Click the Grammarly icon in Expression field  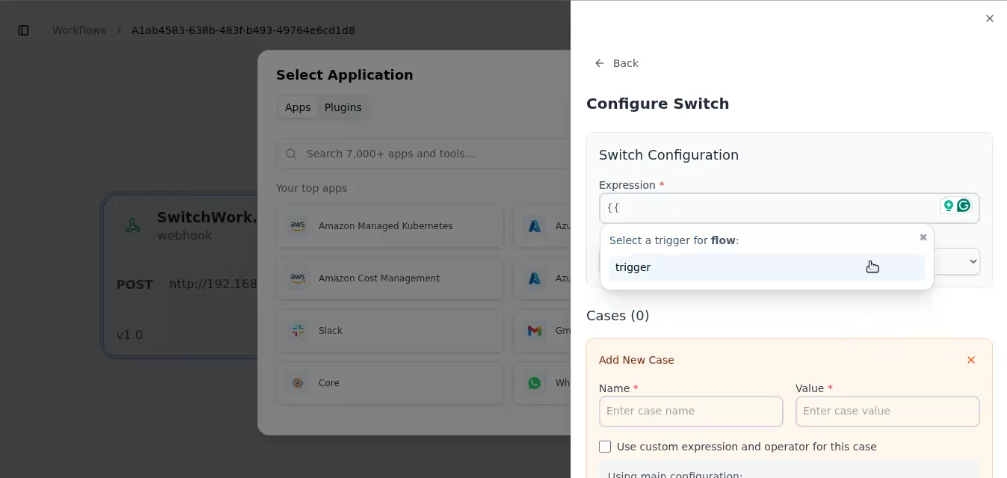click(x=964, y=206)
